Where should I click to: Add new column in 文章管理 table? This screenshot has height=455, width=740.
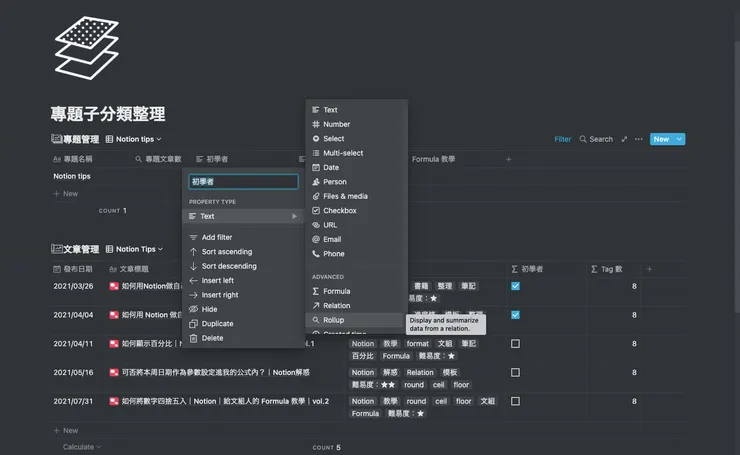coord(649,269)
